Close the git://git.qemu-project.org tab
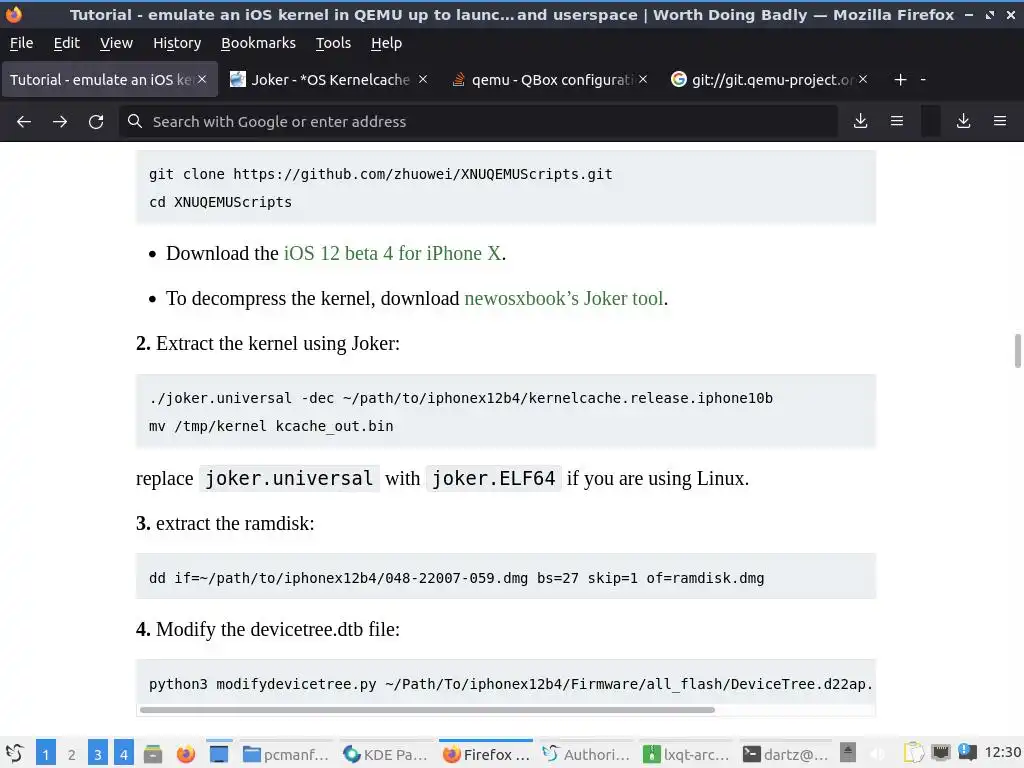The height and width of the screenshot is (768, 1024). (x=863, y=79)
